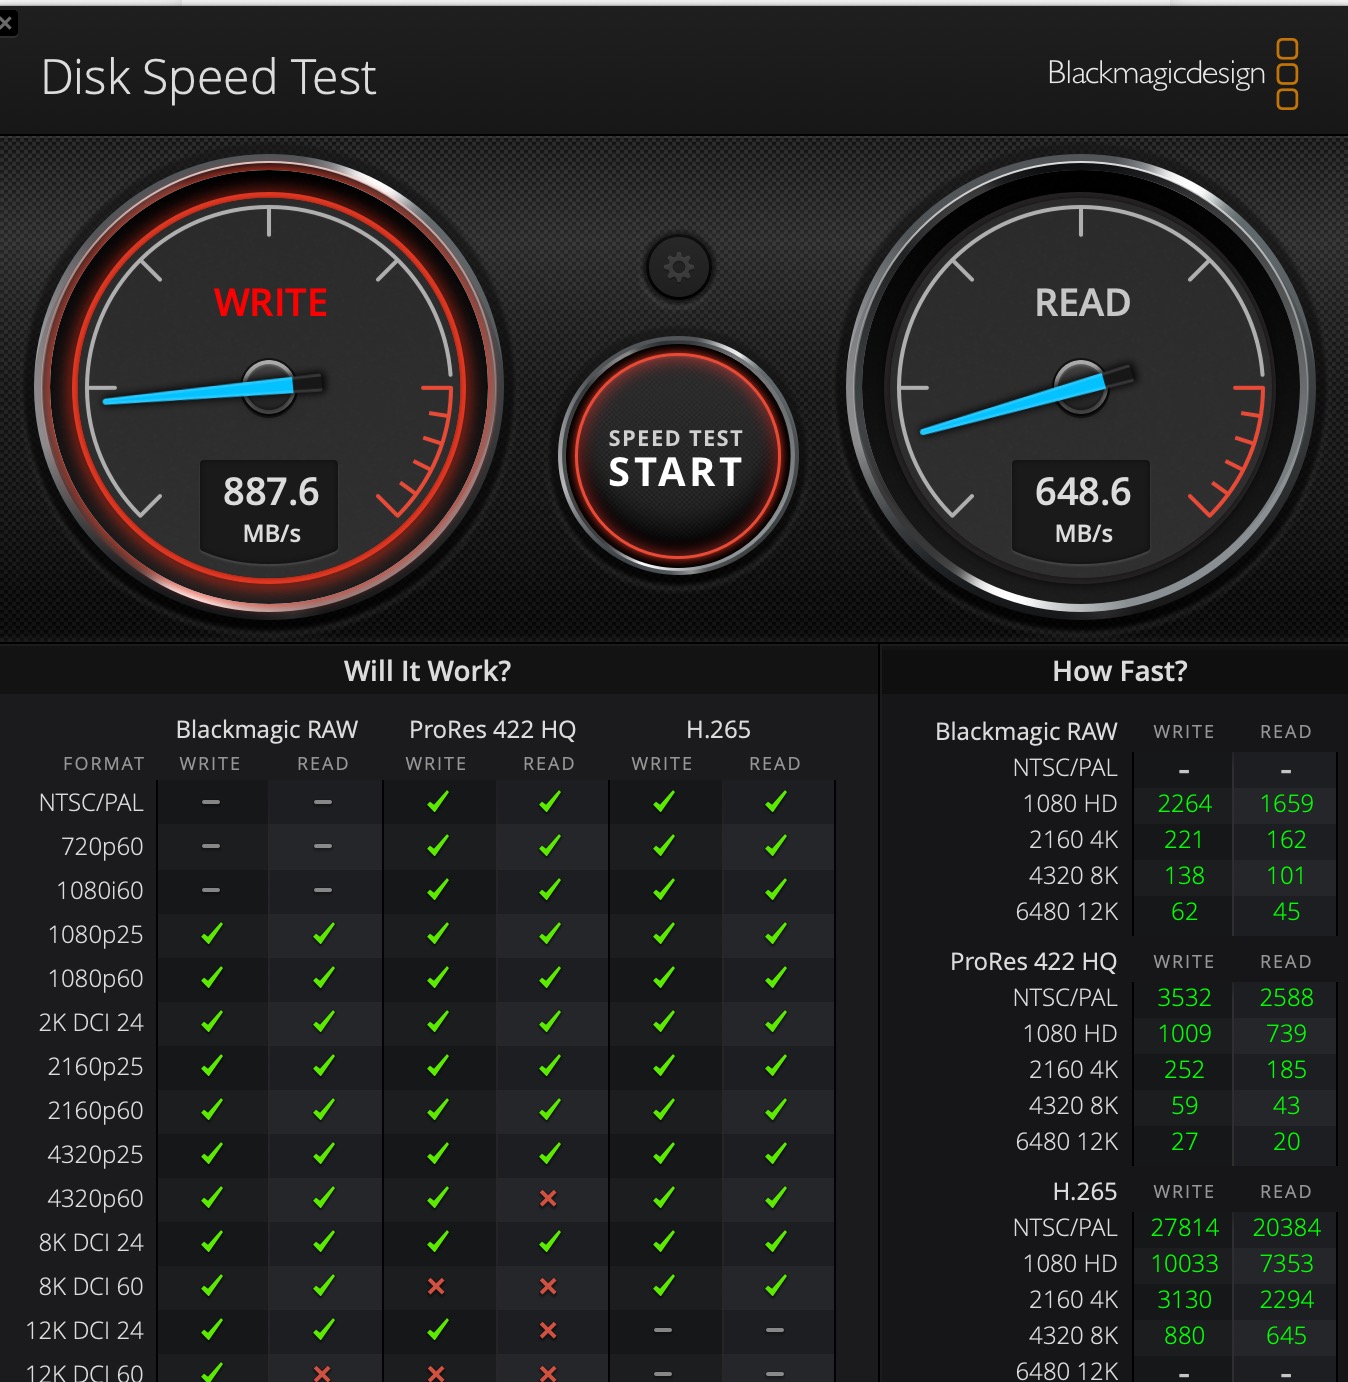Select the 4320p60 format row label
This screenshot has width=1348, height=1382.
click(96, 1199)
